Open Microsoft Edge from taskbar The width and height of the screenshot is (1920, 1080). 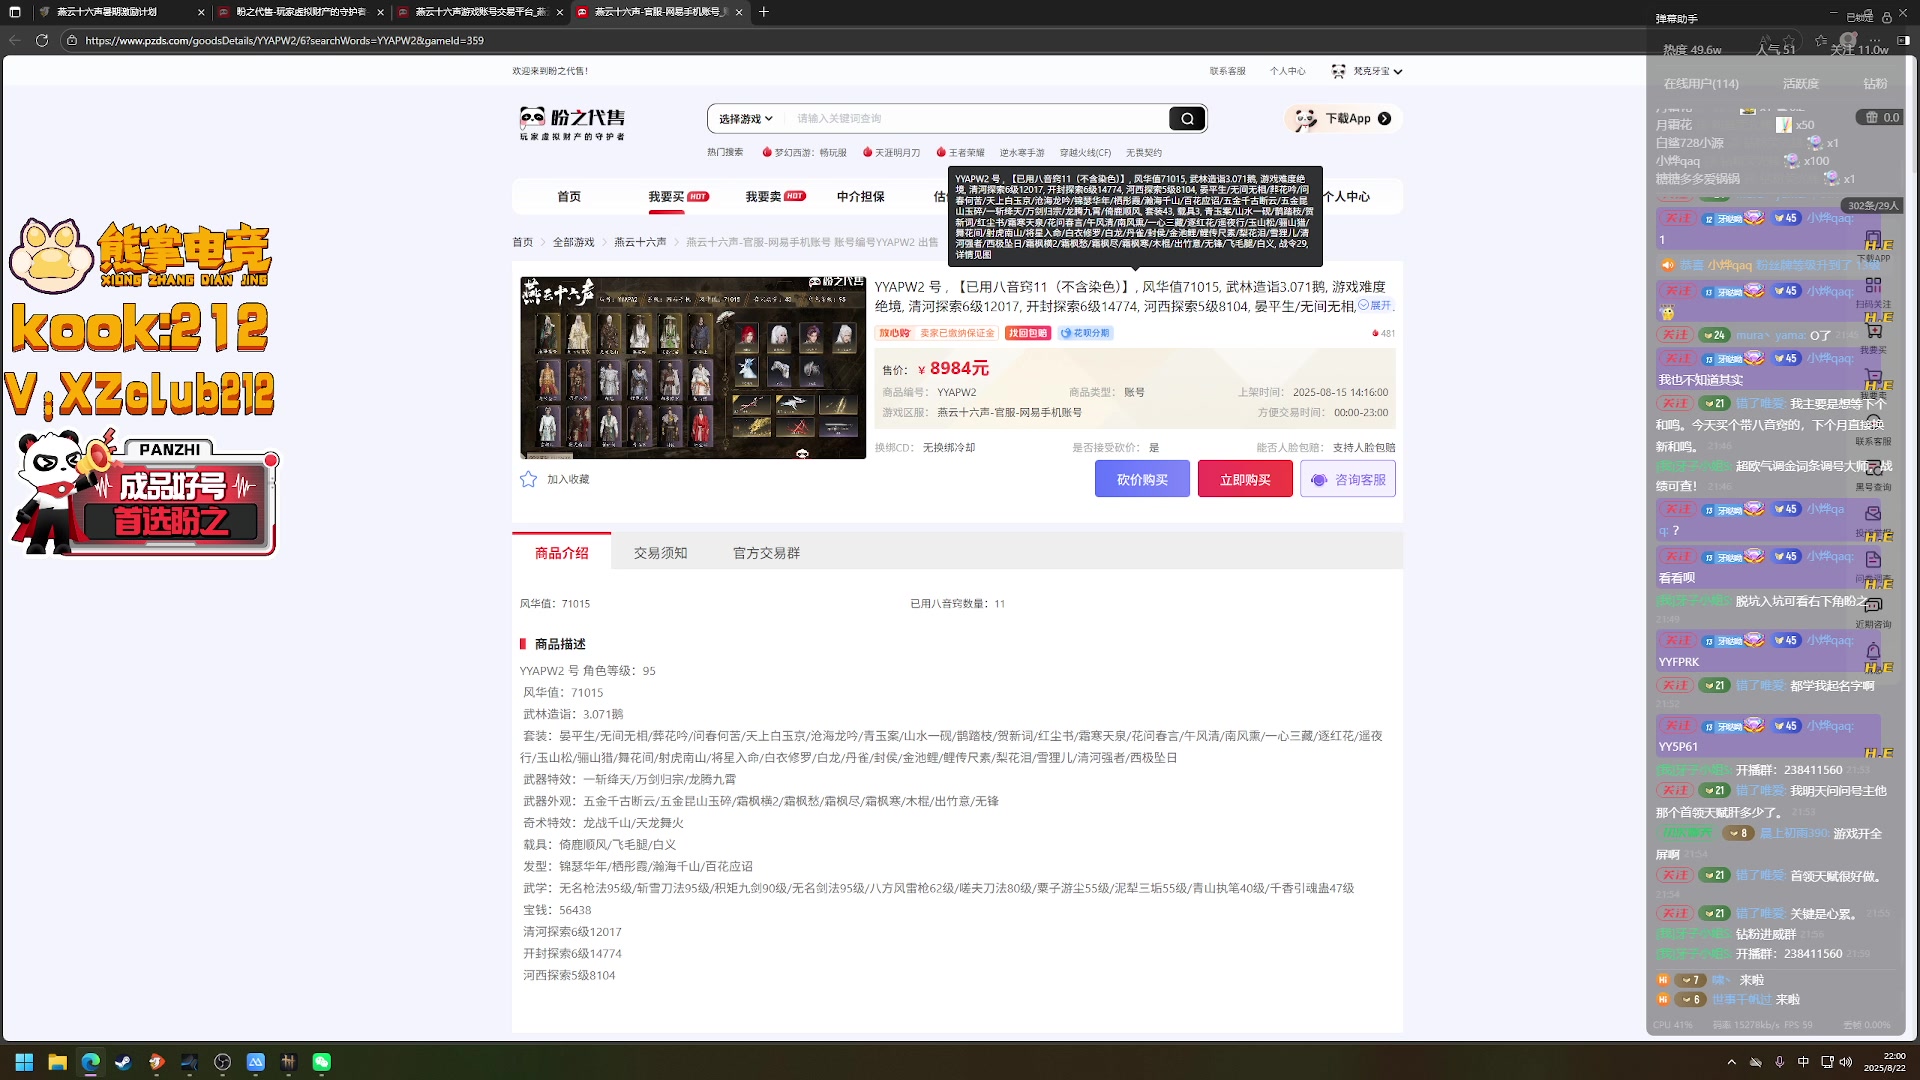pyautogui.click(x=90, y=1062)
